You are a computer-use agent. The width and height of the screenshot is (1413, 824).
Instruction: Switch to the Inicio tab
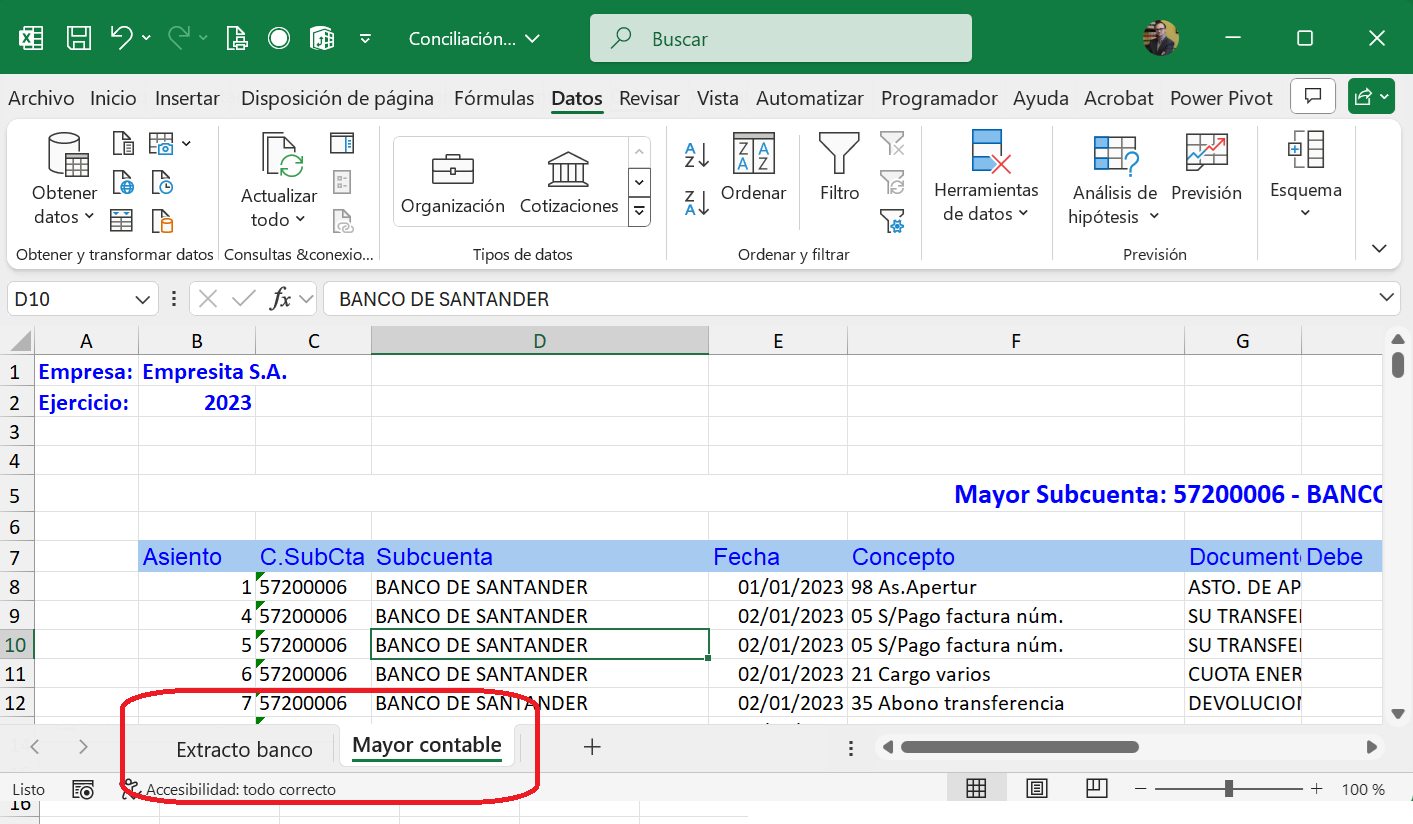click(x=113, y=98)
